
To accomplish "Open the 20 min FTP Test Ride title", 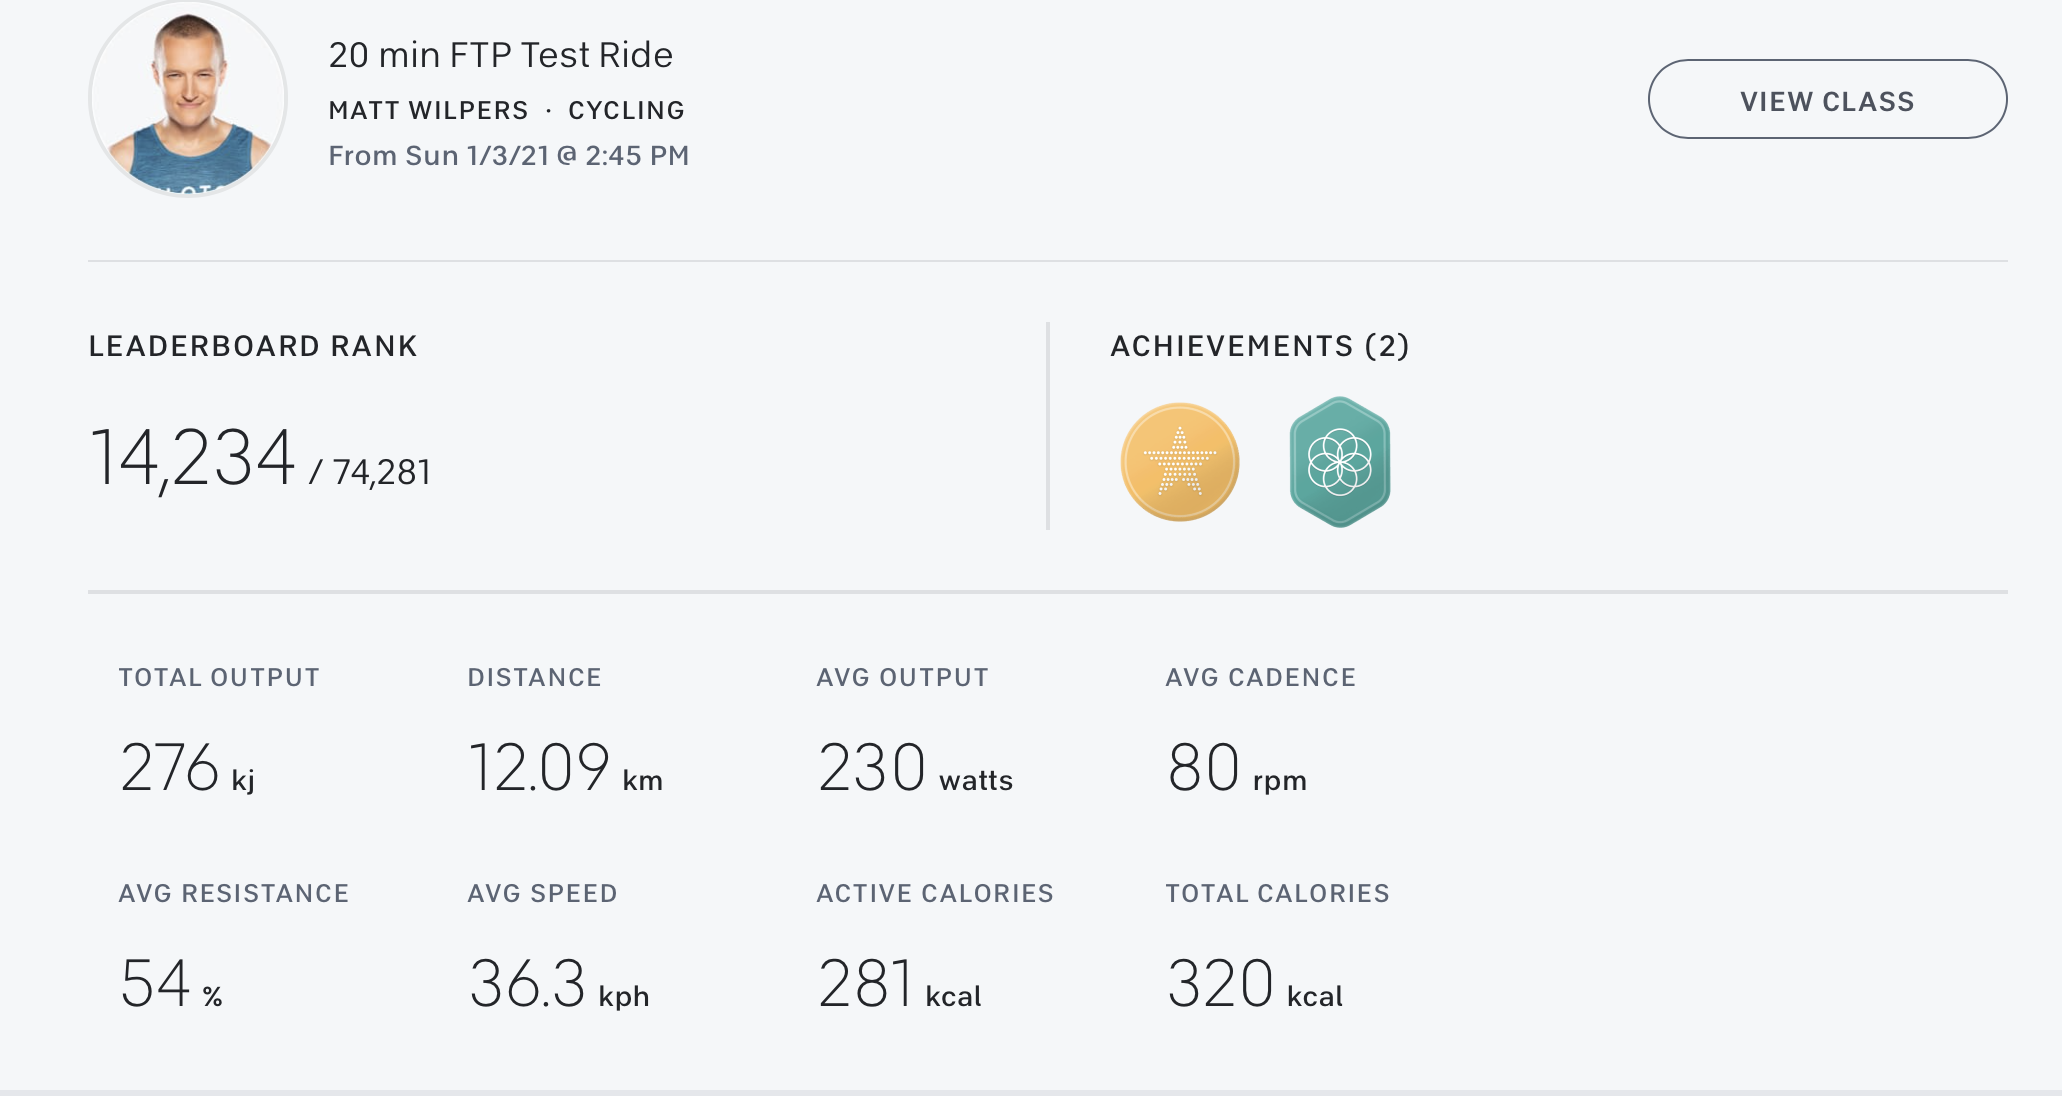I will (x=500, y=55).
